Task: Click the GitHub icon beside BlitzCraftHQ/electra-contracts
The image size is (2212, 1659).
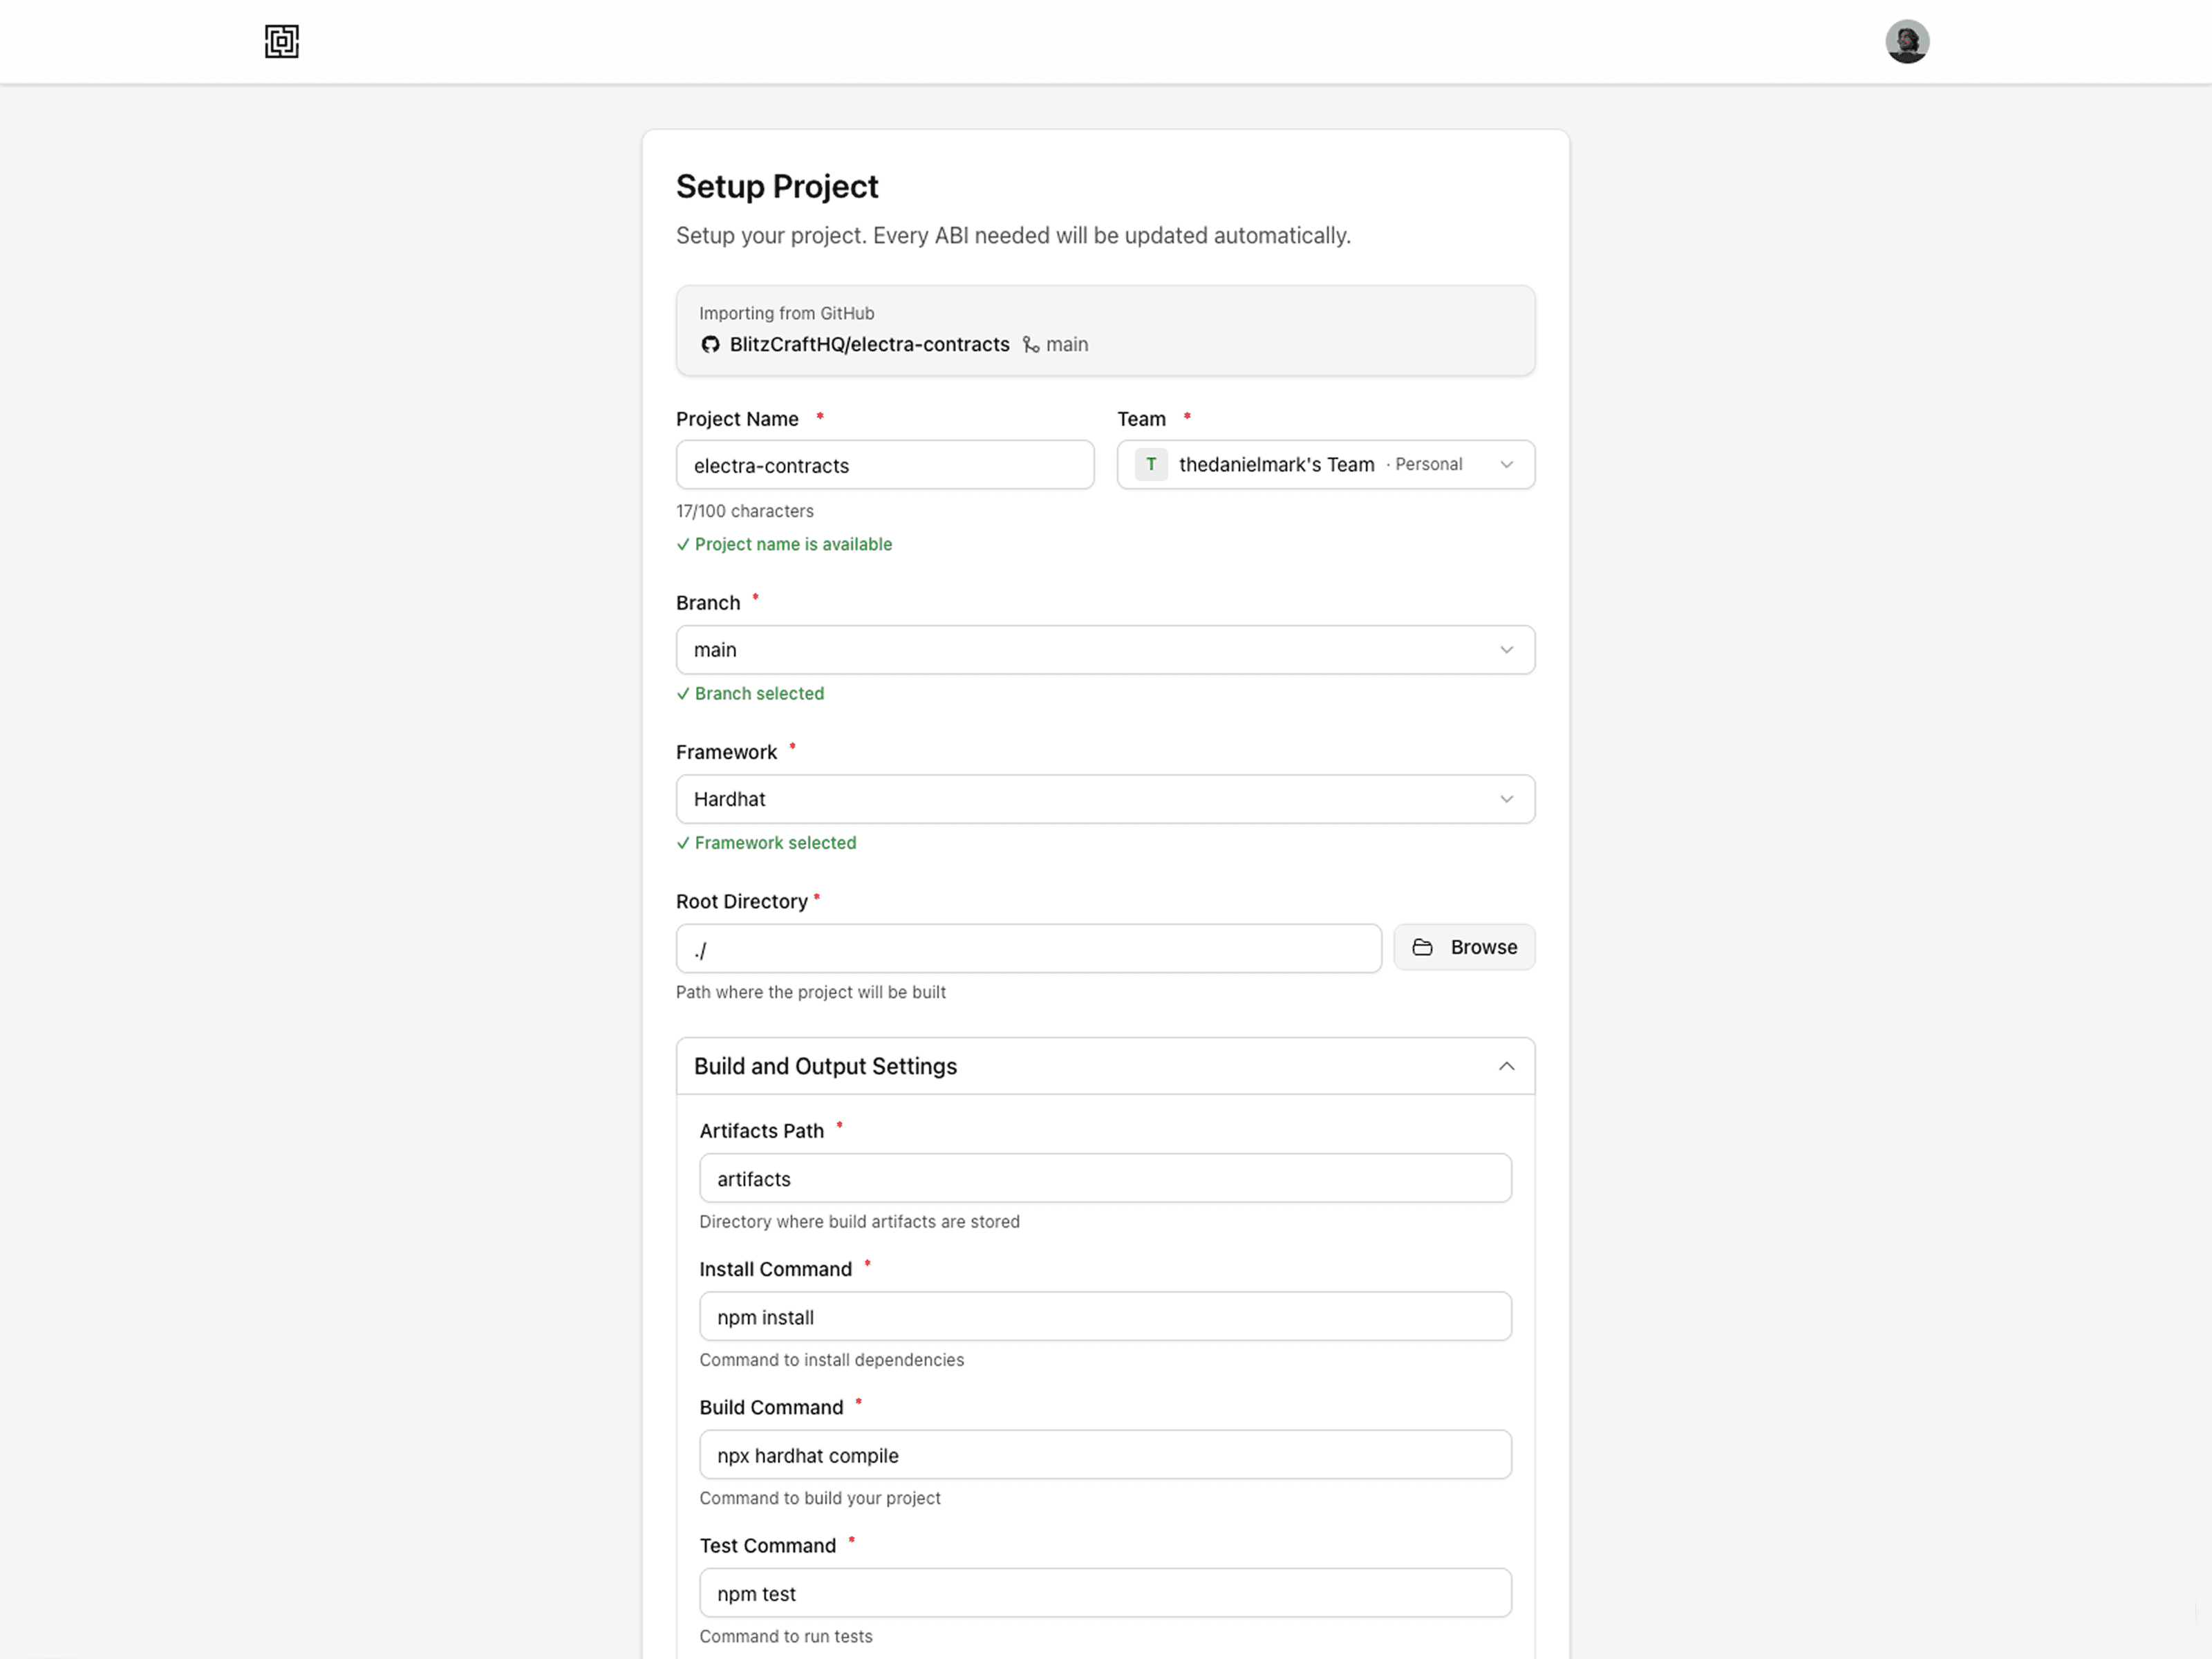Action: (710, 344)
